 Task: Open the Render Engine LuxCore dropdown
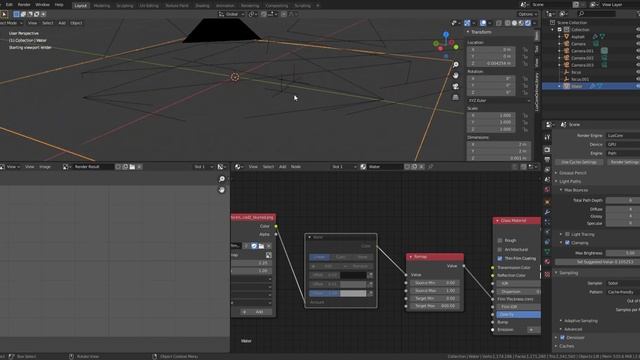623,136
